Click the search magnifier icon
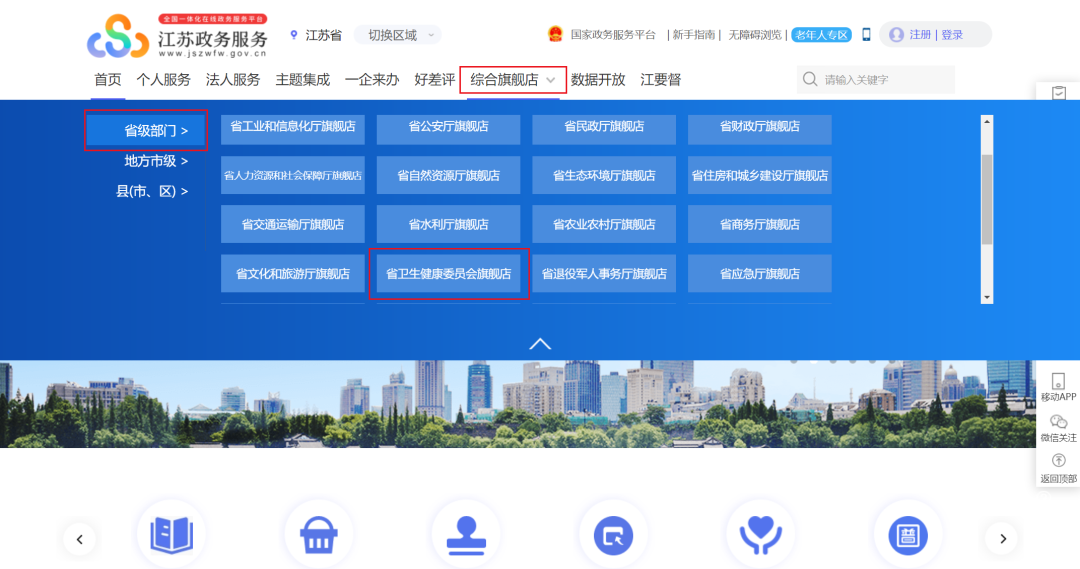1080x569 pixels. click(x=810, y=79)
